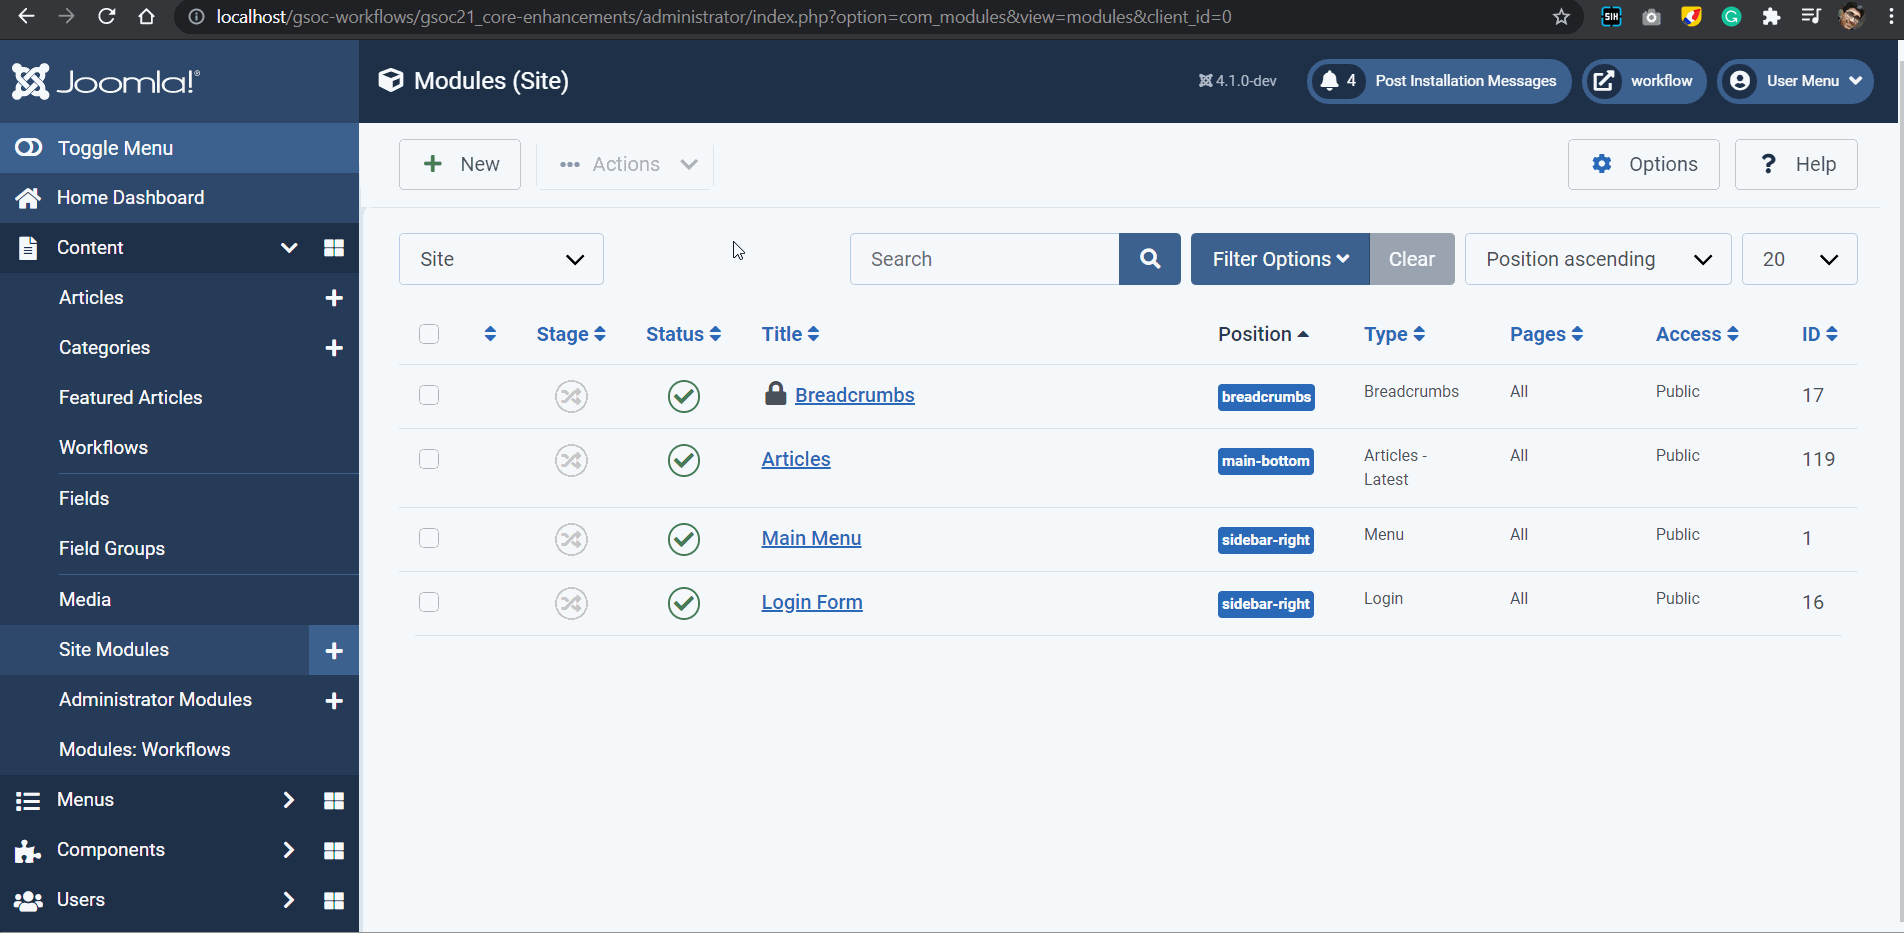Select the Breadcrumbs row checkbox
This screenshot has width=1904, height=933.
[x=429, y=395]
